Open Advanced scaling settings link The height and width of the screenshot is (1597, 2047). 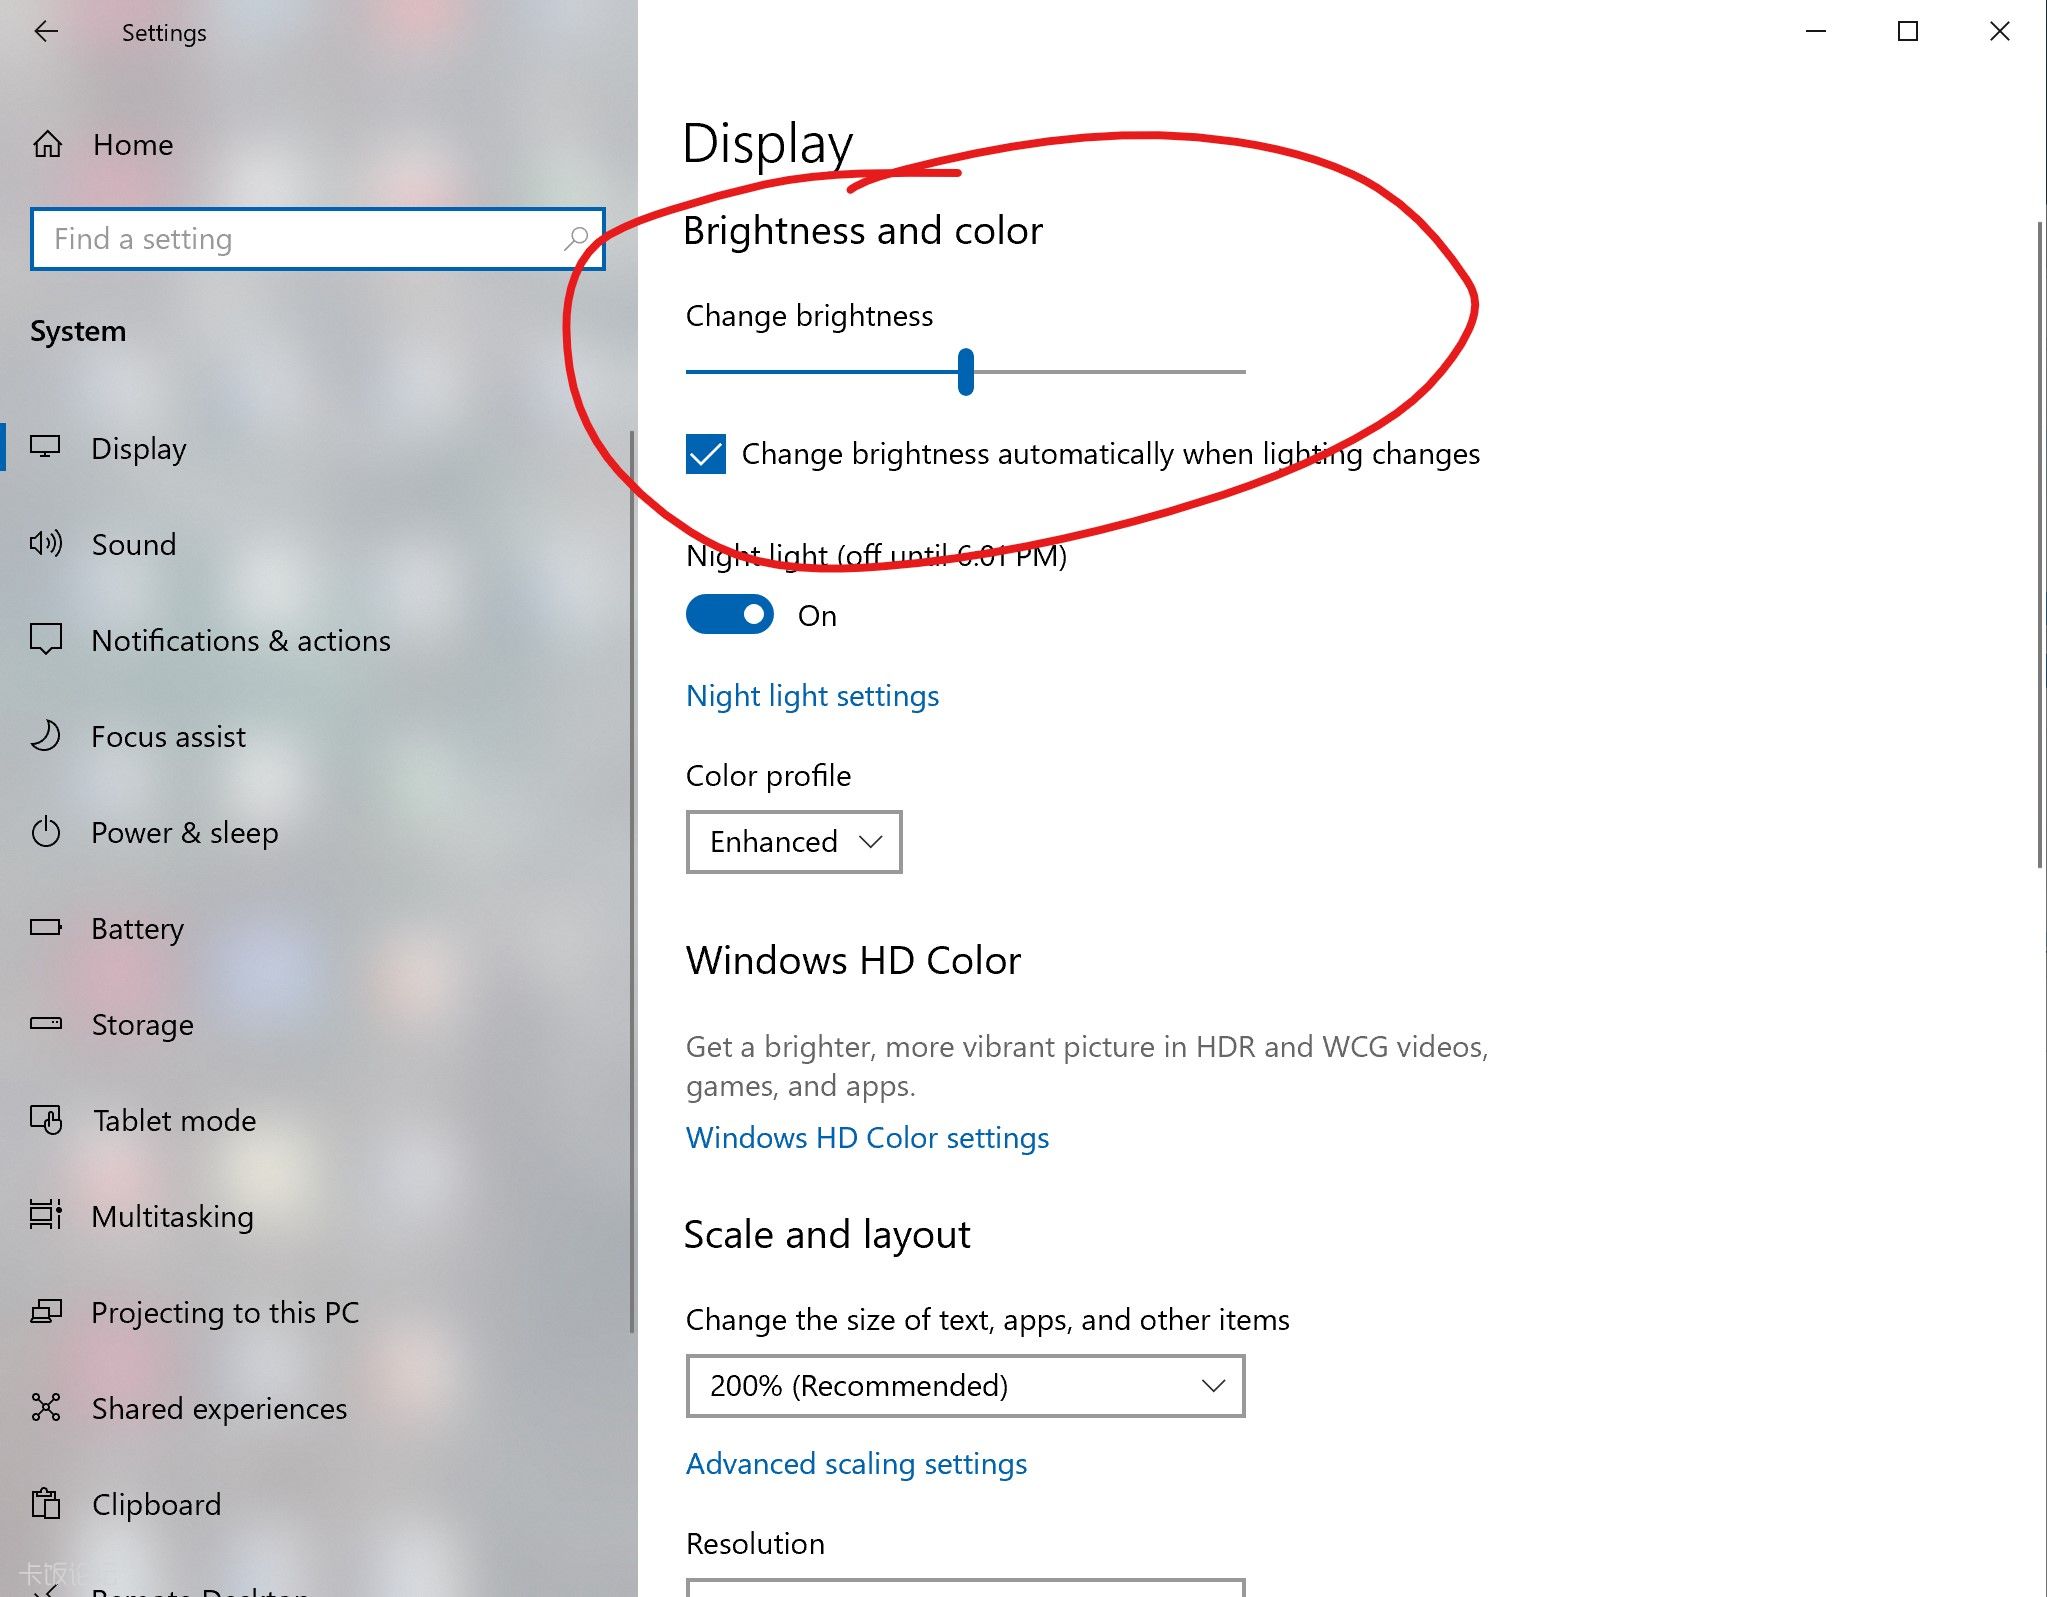tap(856, 1464)
